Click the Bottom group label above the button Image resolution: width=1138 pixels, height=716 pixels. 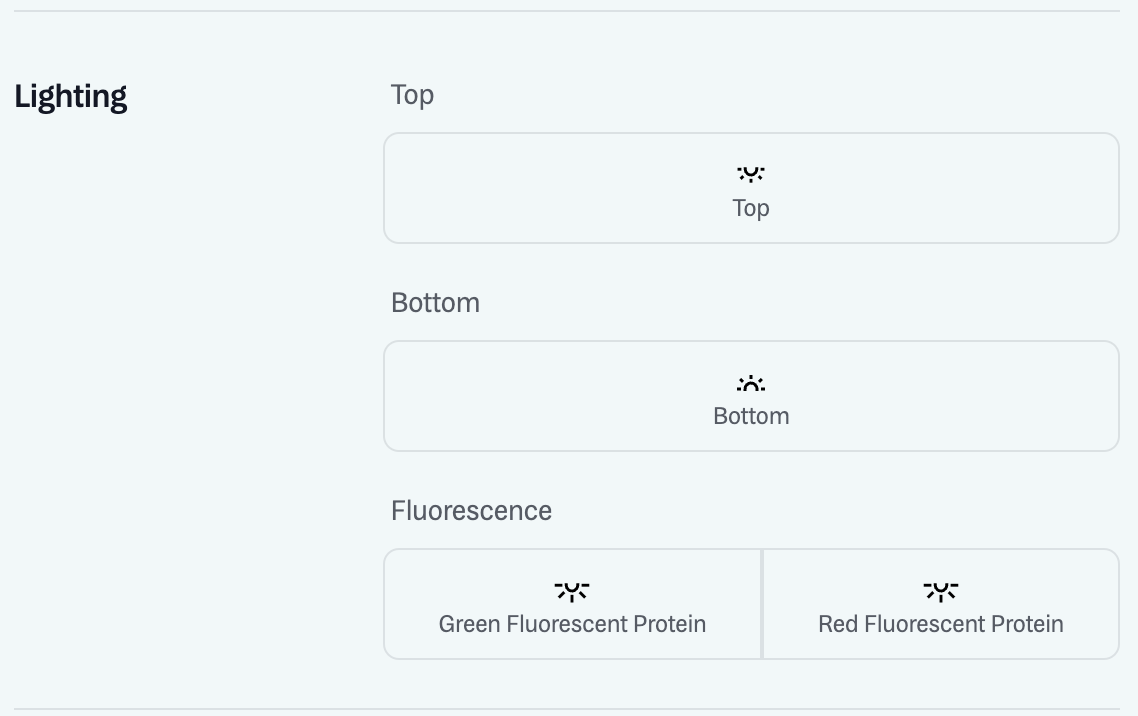pyautogui.click(x=435, y=303)
